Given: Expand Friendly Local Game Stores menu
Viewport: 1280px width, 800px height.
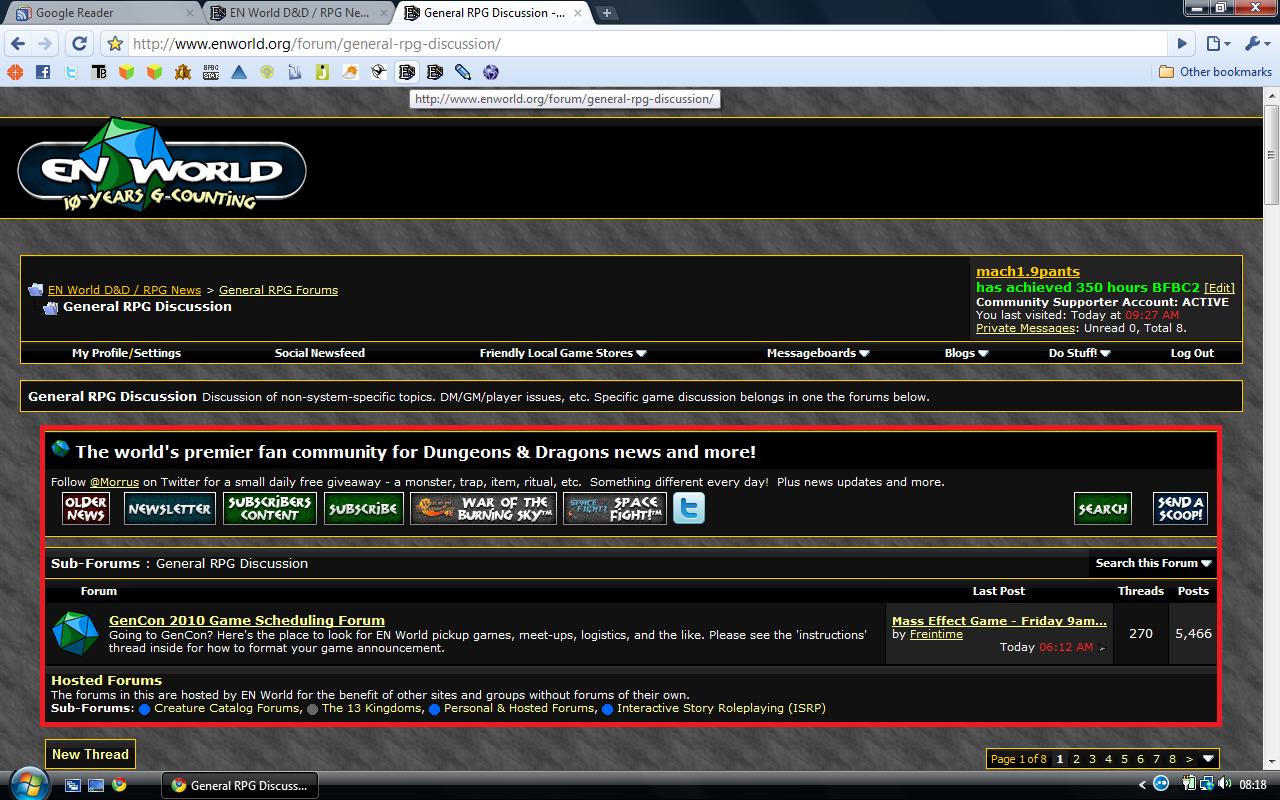Looking at the screenshot, I should coord(563,353).
